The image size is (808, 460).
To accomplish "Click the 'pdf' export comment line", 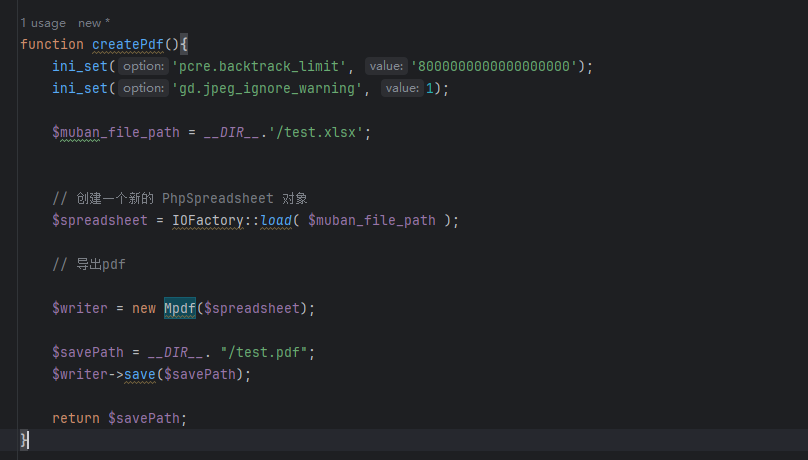I will point(89,264).
